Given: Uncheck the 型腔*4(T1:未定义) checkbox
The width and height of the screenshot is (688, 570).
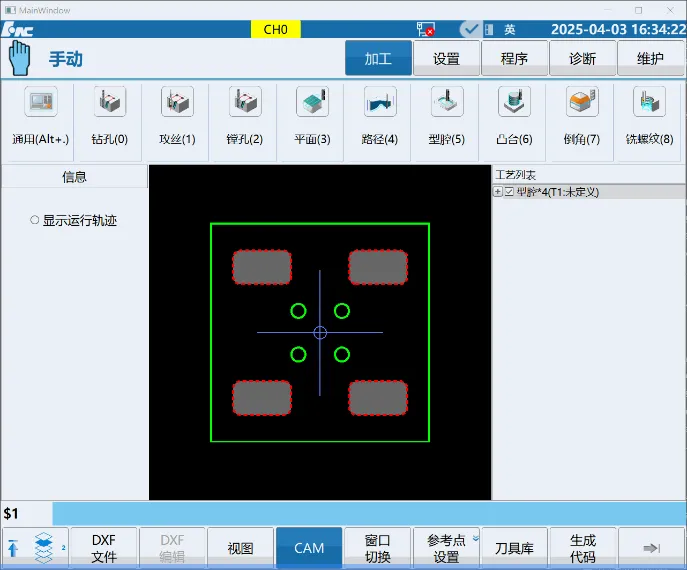Looking at the screenshot, I should click(509, 192).
